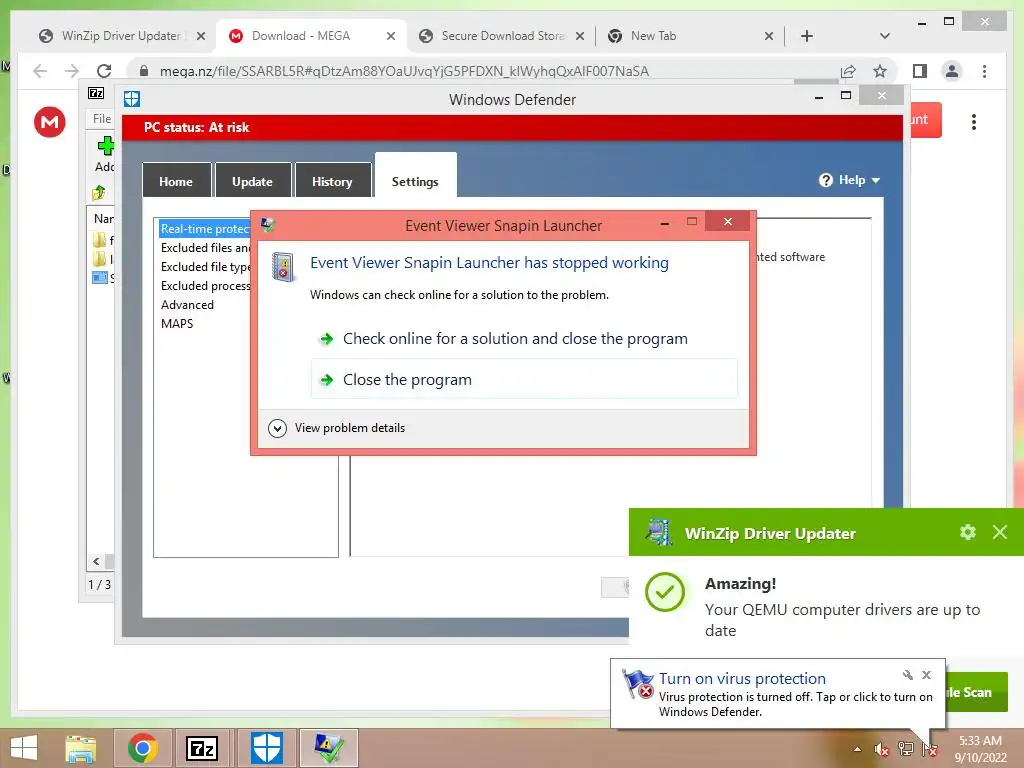Screen dimensions: 1024x768
Task: Open Windows Defender from the taskbar
Action: pyautogui.click(x=267, y=748)
